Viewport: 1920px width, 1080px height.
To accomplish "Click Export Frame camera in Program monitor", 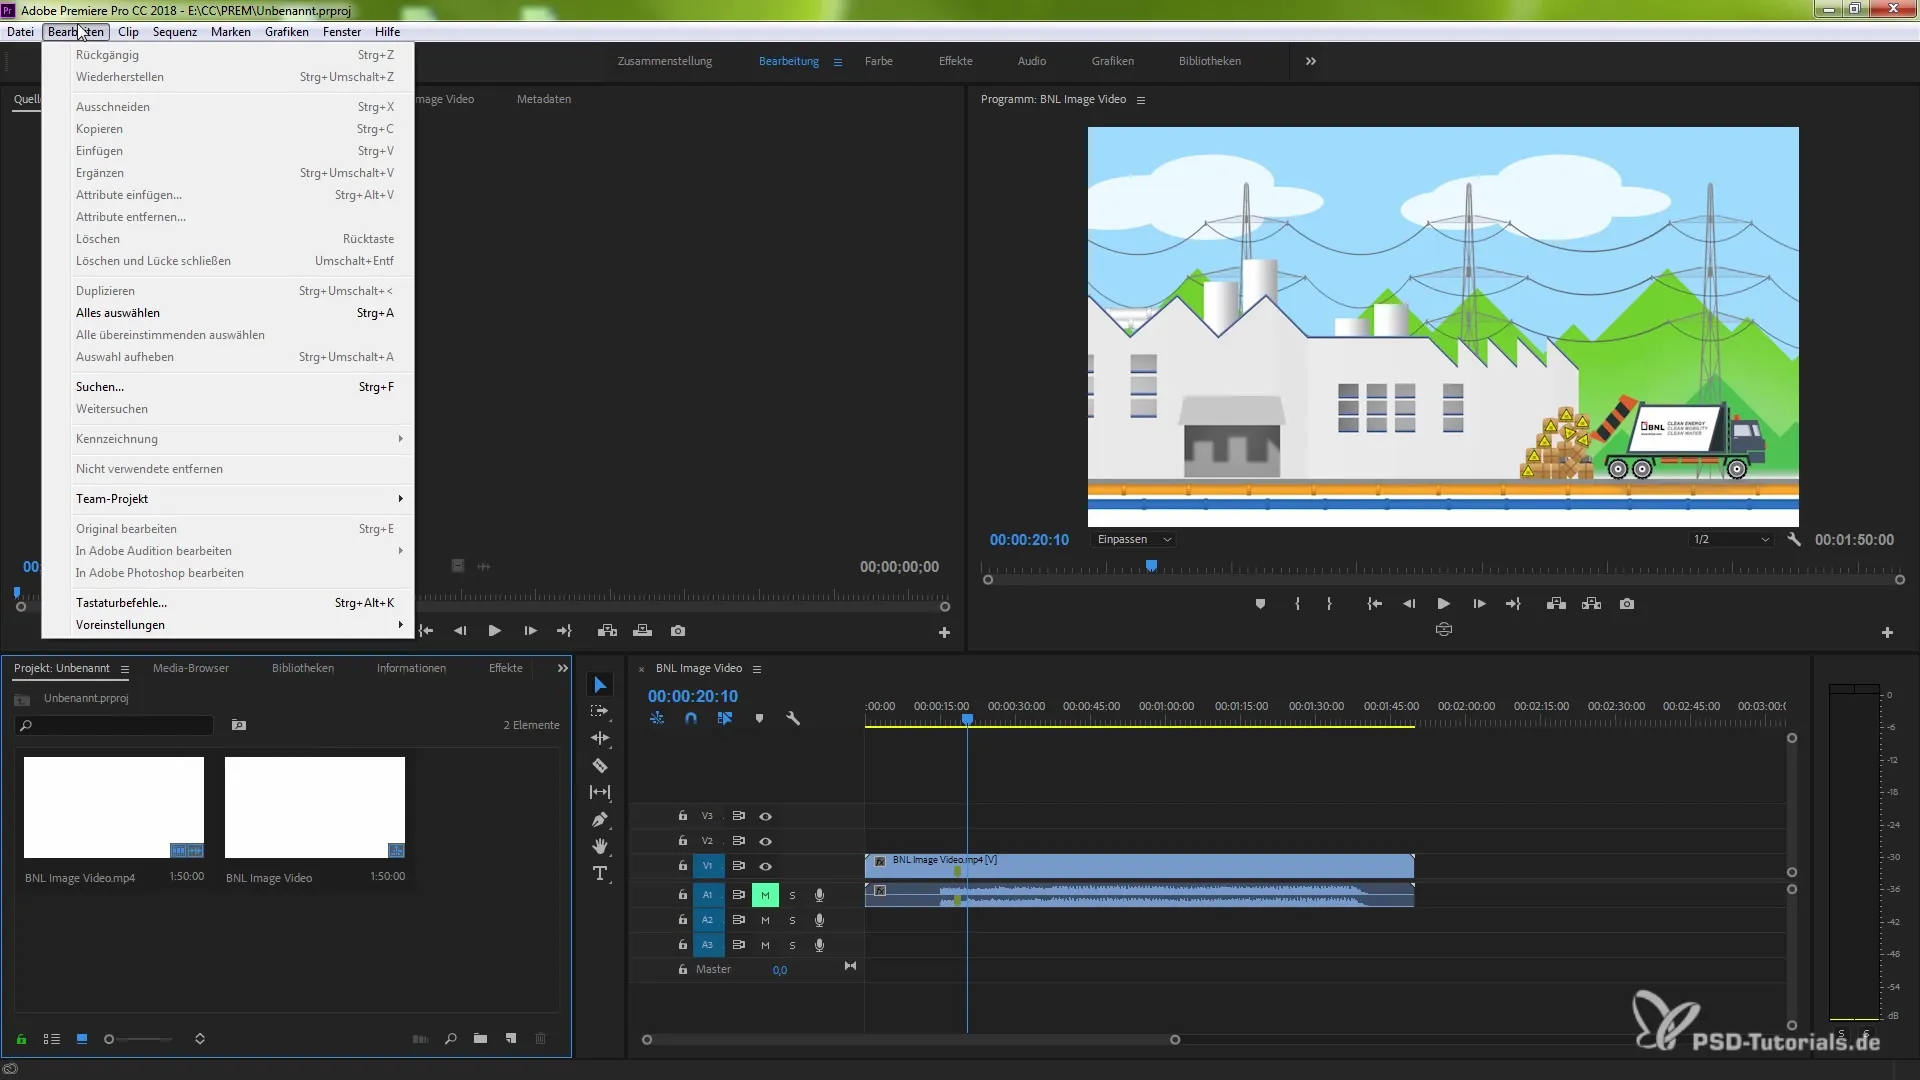I will [x=1627, y=604].
